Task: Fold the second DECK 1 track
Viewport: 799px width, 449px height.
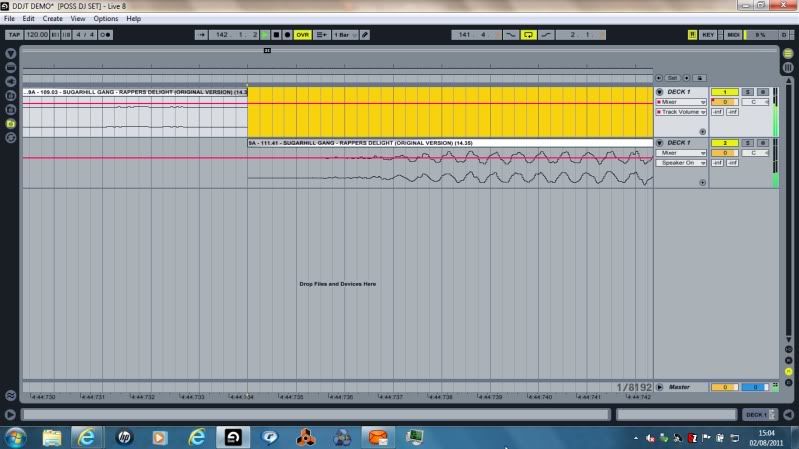Action: click(659, 143)
